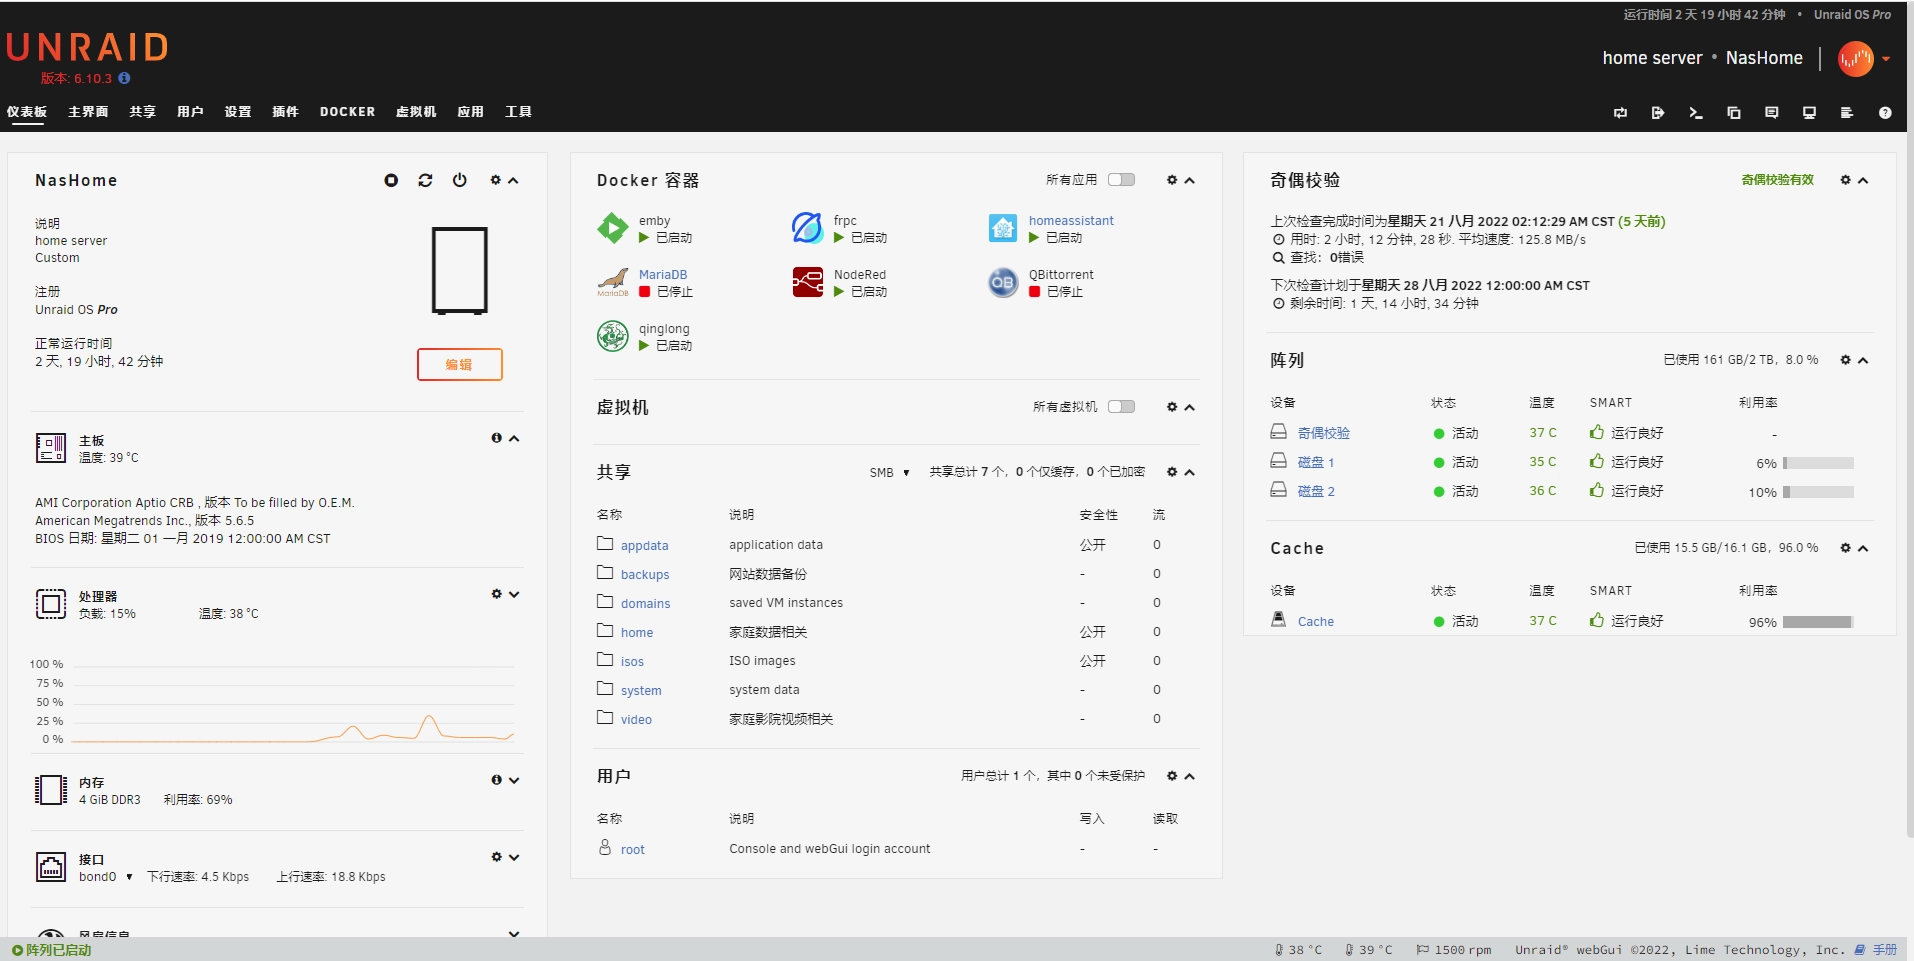This screenshot has height=961, width=1914.
Task: Open the DOCKER menu tab
Action: 347,112
